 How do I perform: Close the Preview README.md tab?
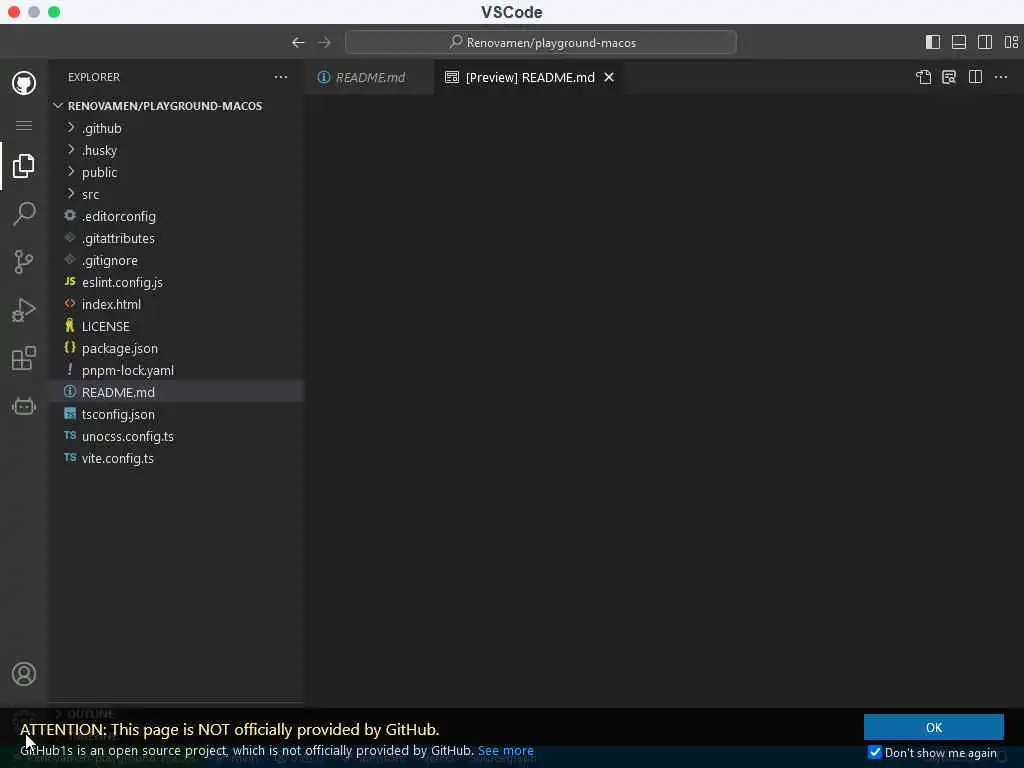pyautogui.click(x=609, y=77)
